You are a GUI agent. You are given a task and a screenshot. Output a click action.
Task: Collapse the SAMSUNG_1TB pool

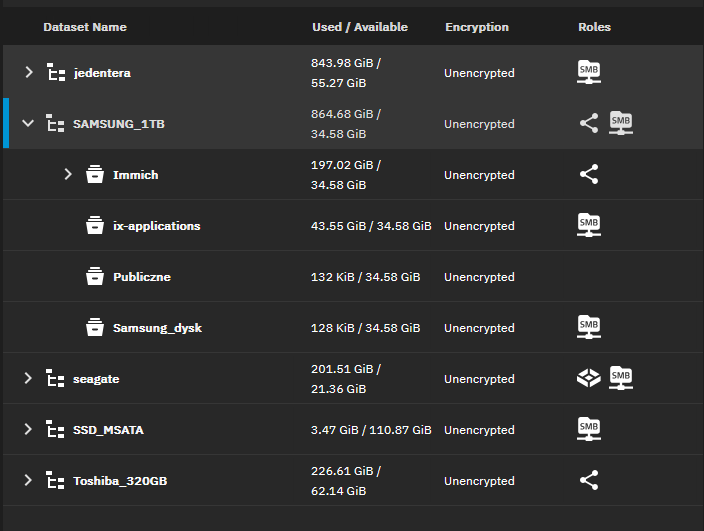coord(29,124)
